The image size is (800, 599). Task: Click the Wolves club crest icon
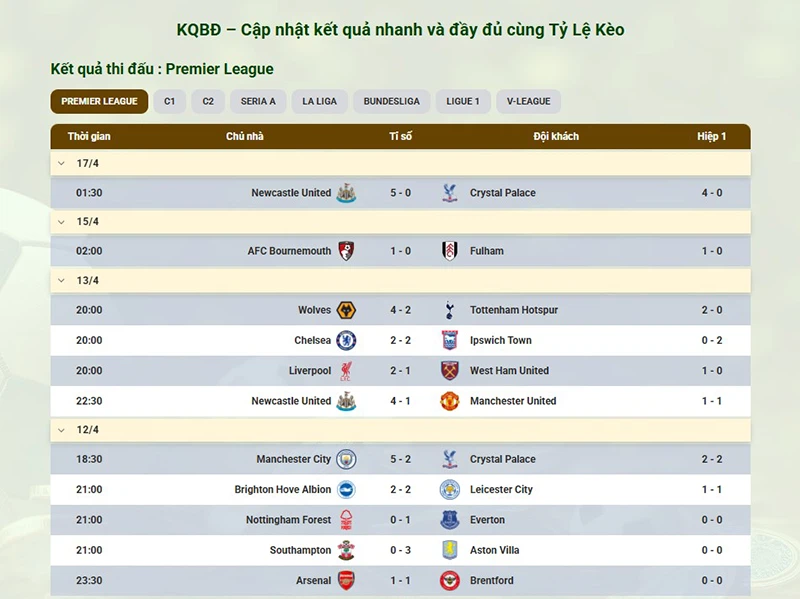coord(346,310)
